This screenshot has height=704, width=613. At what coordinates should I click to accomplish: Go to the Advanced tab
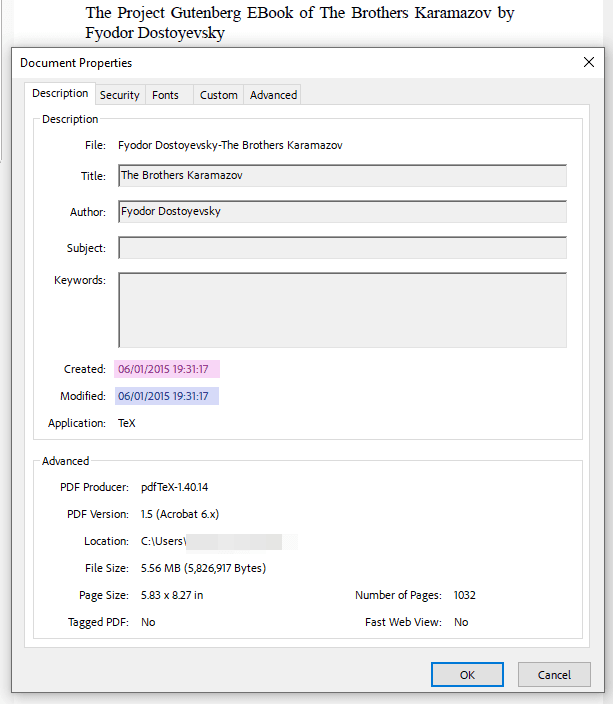click(273, 95)
